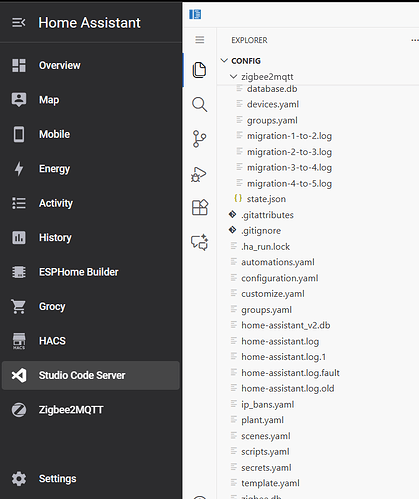419x499 pixels.
Task: Collapse the Home Assistant sidebar menu icon
Action: pyautogui.click(x=19, y=23)
